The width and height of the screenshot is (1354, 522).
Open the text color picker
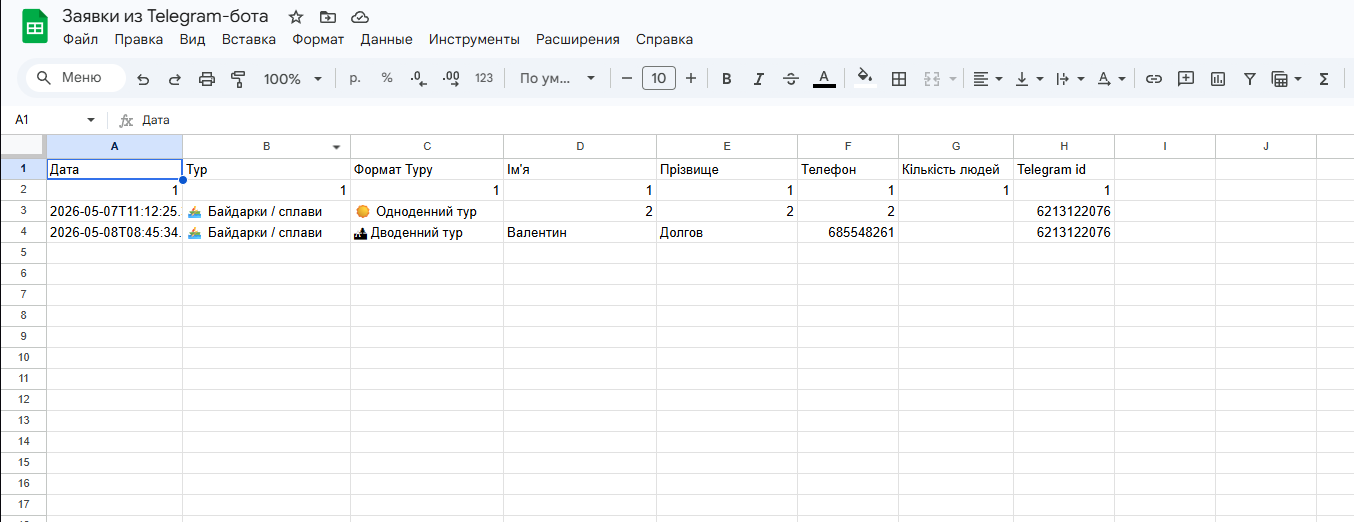tap(824, 78)
